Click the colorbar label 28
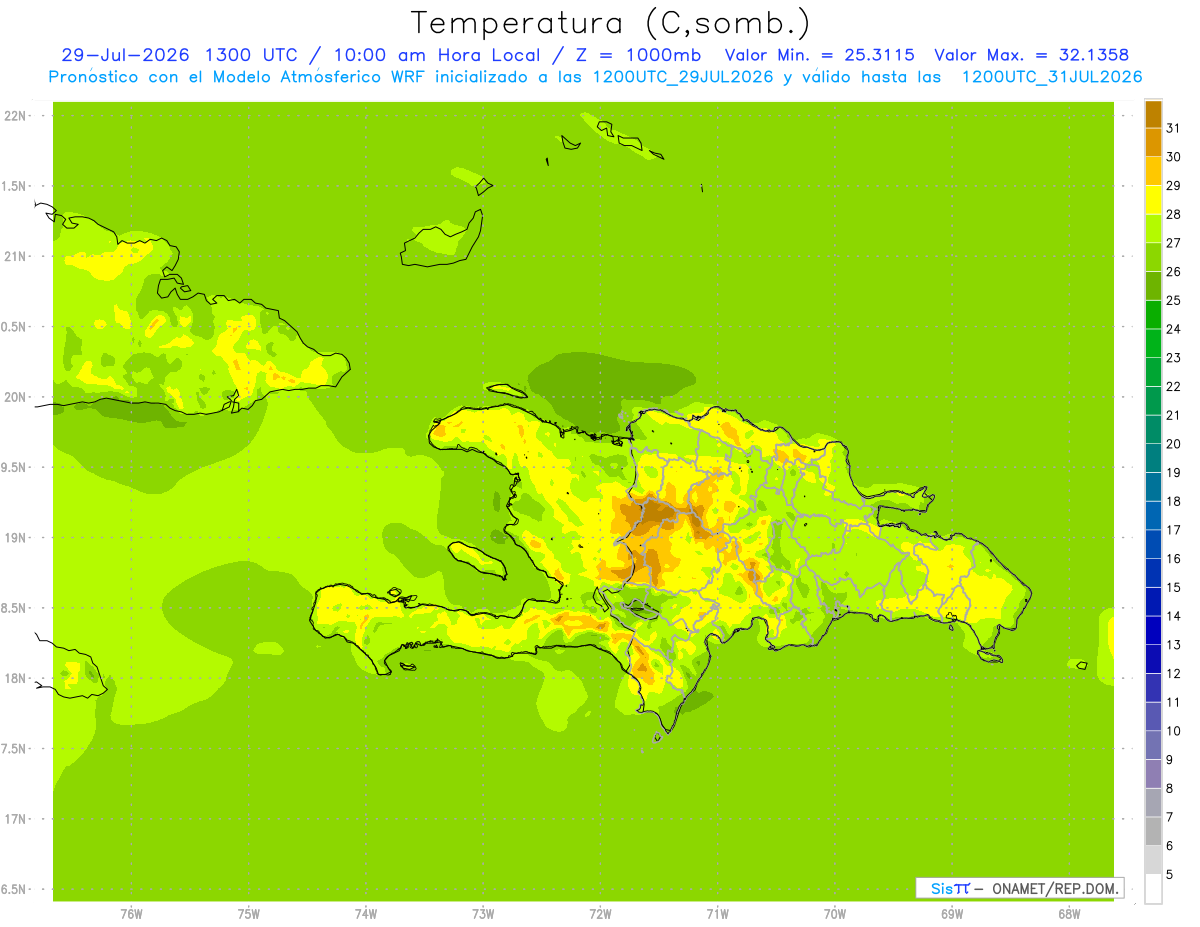Viewport: 1200px width, 927px height. 1173,214
